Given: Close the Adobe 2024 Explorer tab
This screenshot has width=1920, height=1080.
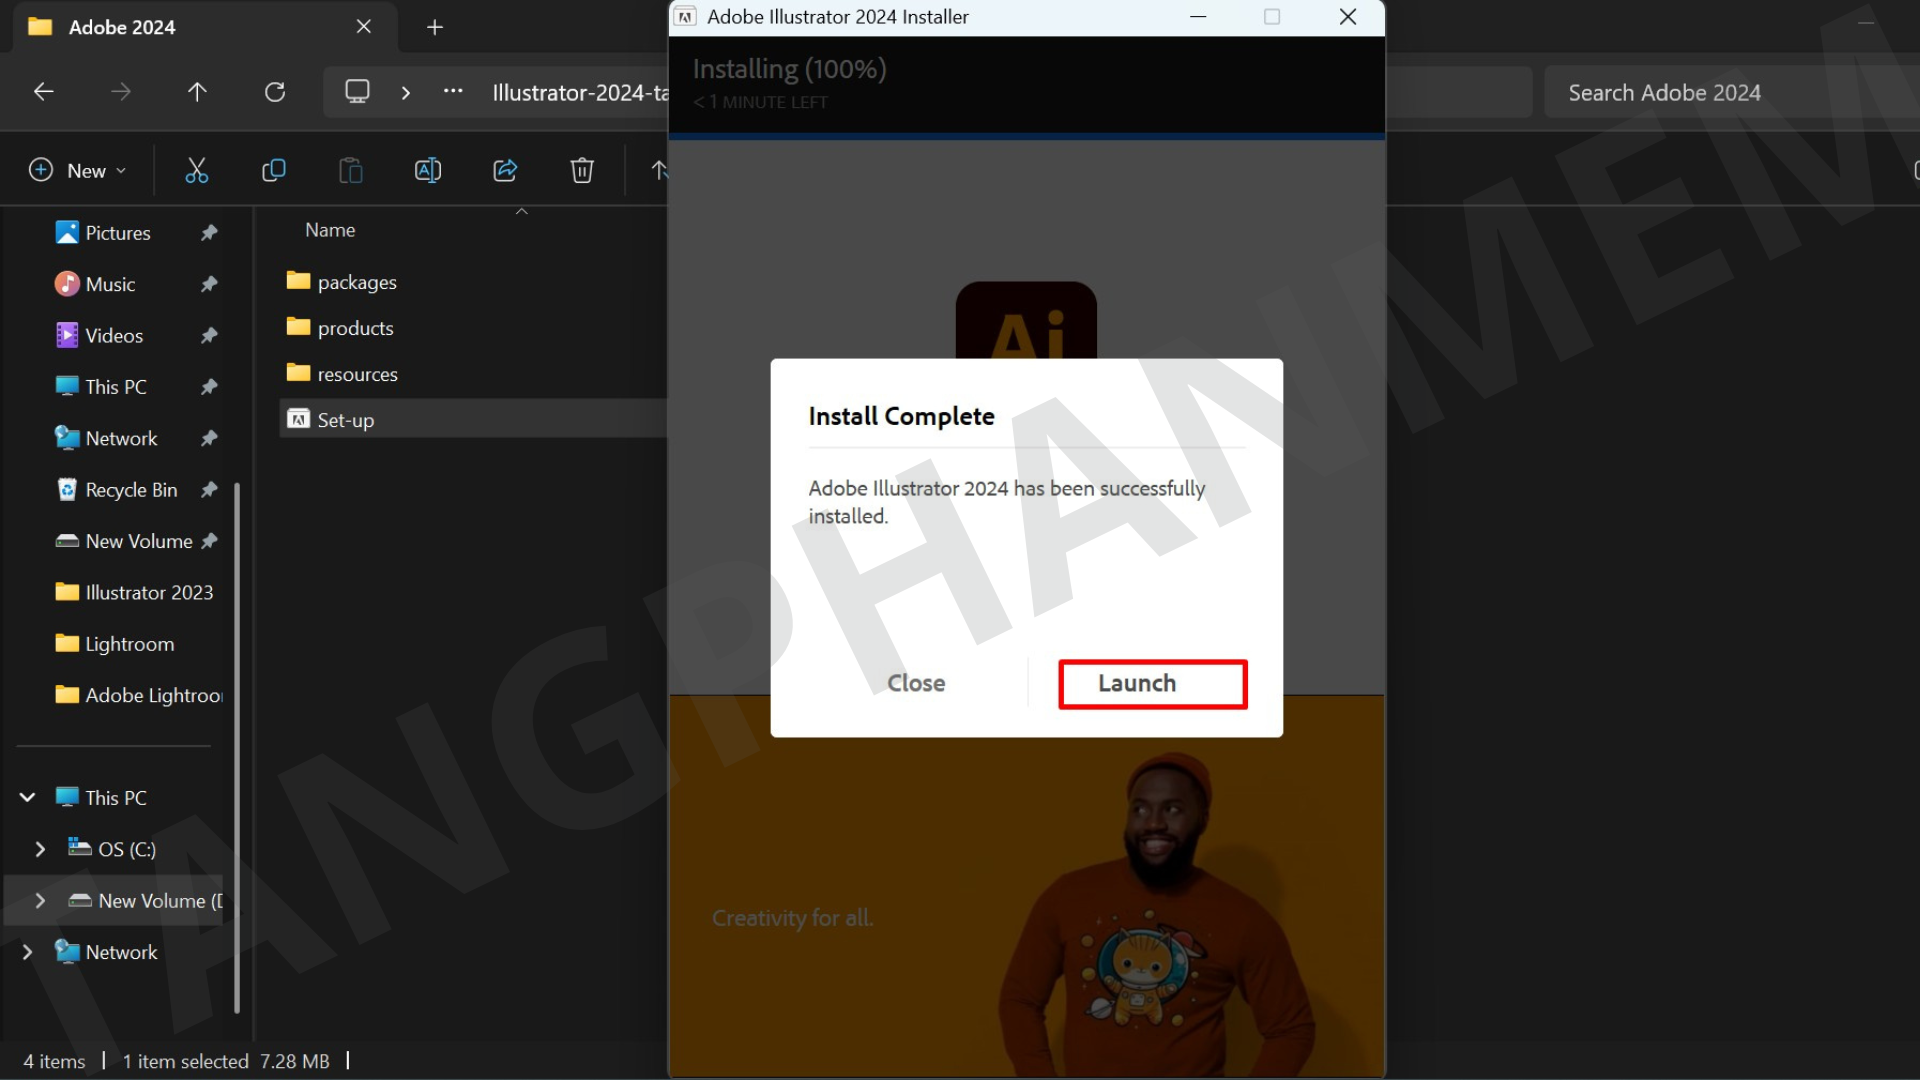Looking at the screenshot, I should pyautogui.click(x=364, y=27).
